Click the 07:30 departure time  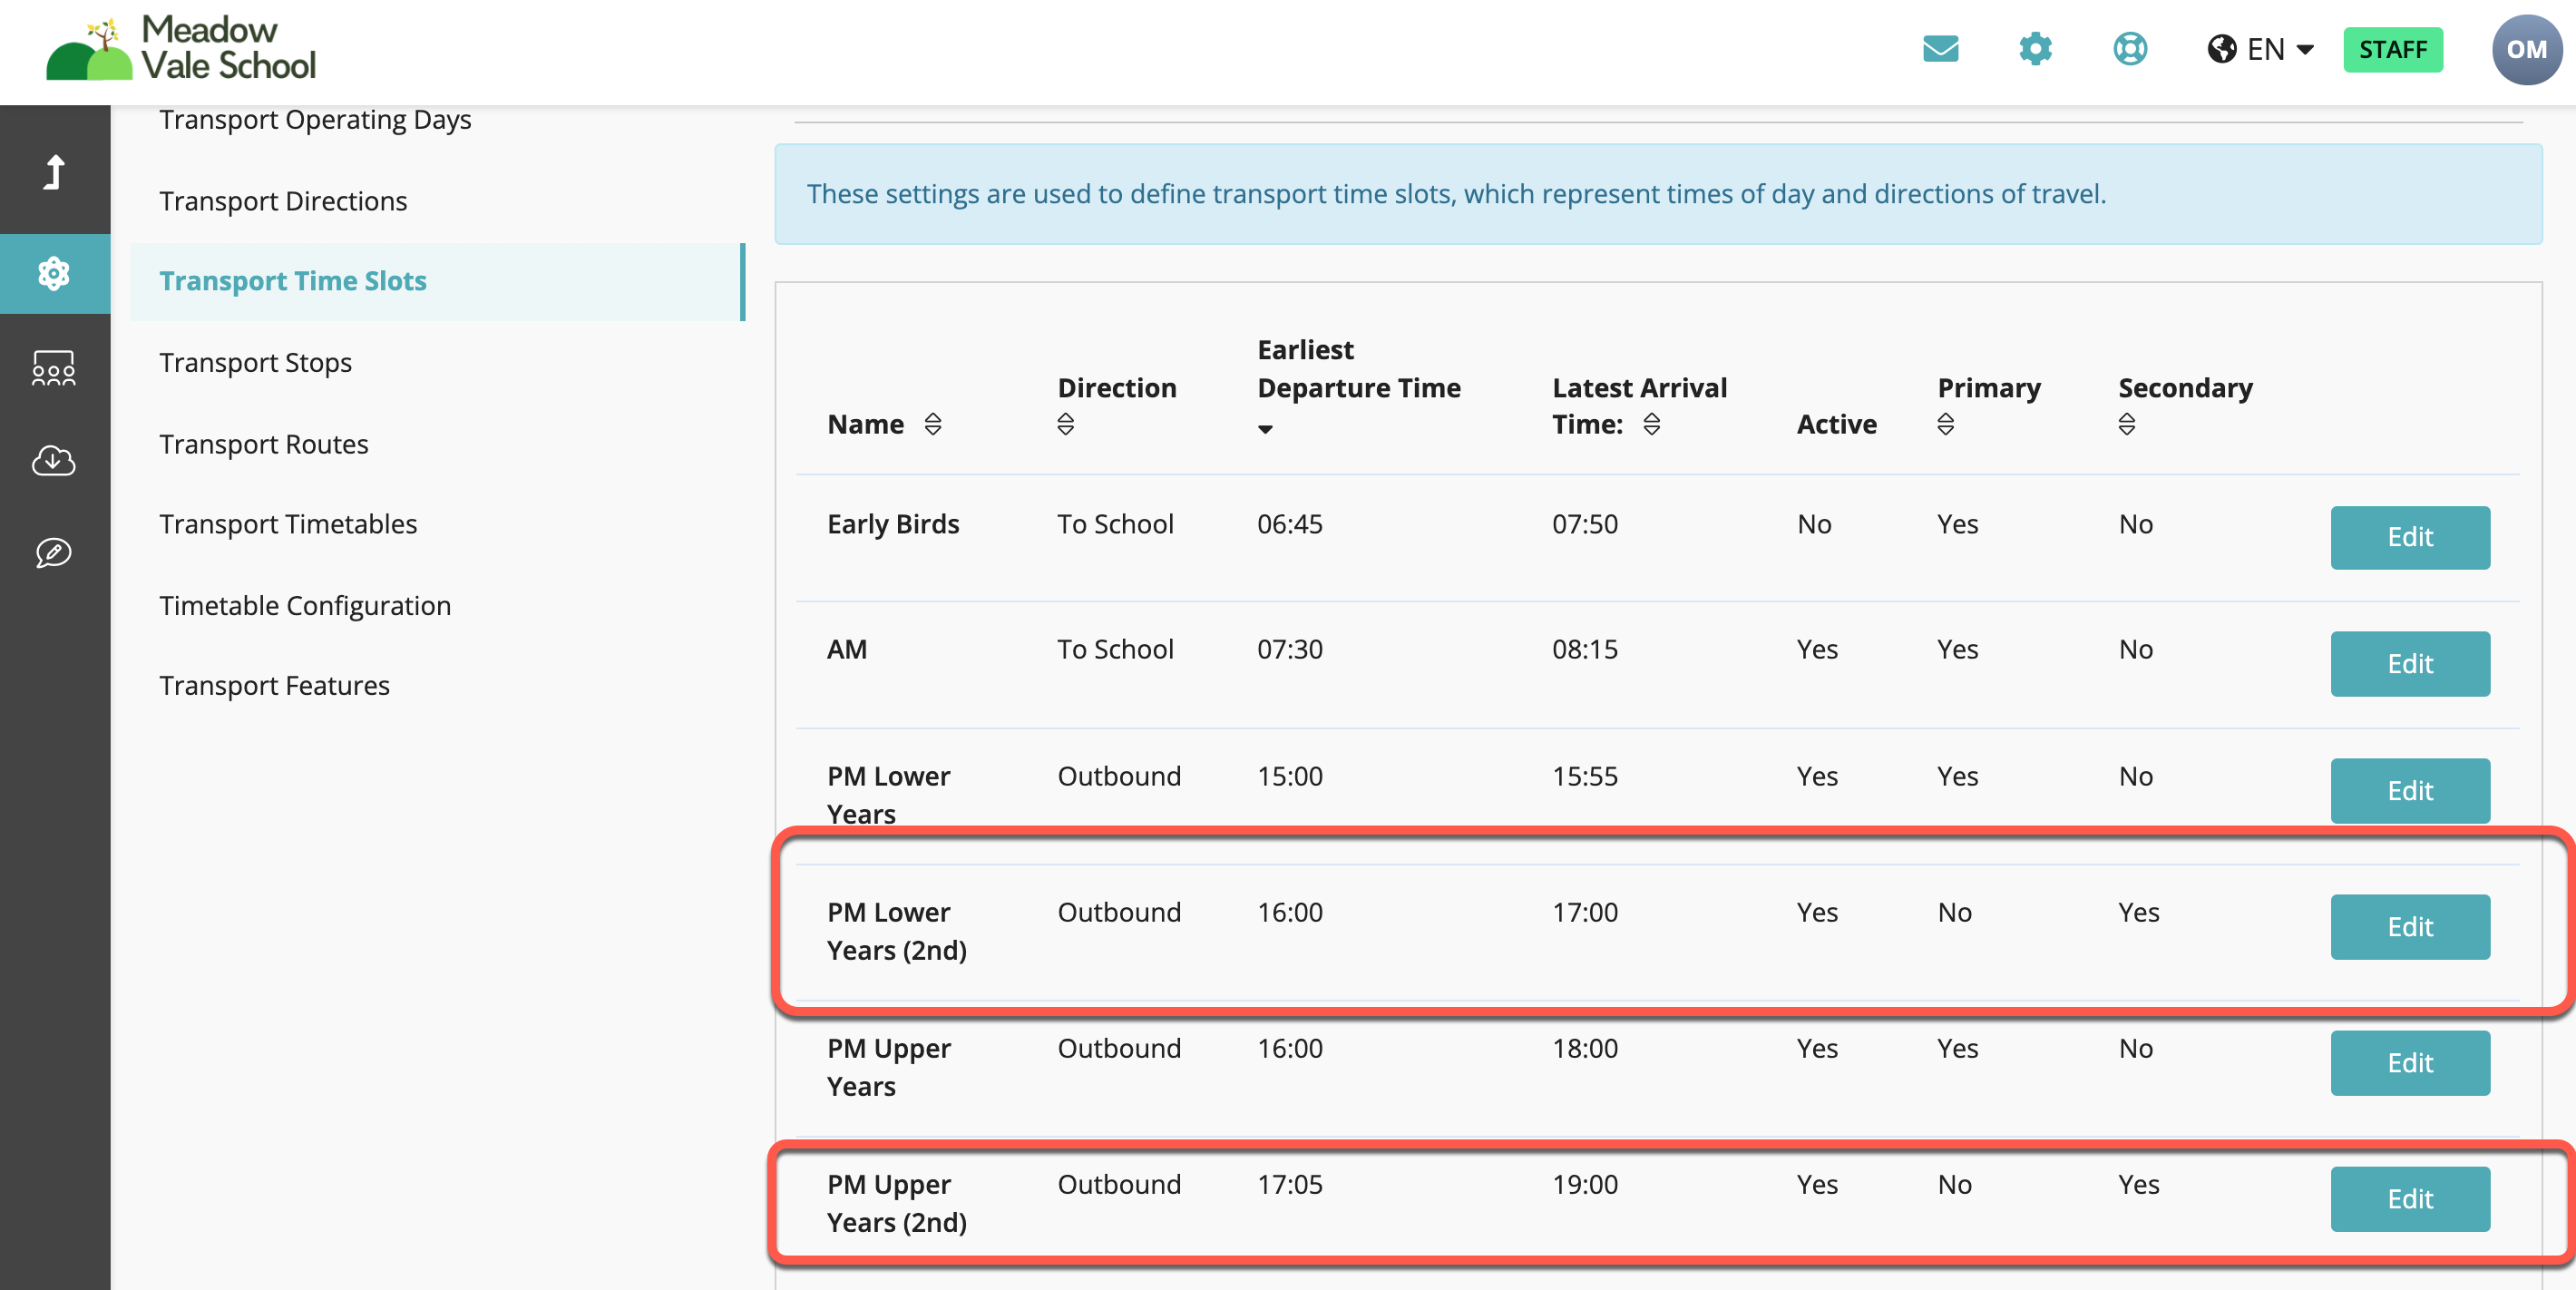pyautogui.click(x=1289, y=649)
